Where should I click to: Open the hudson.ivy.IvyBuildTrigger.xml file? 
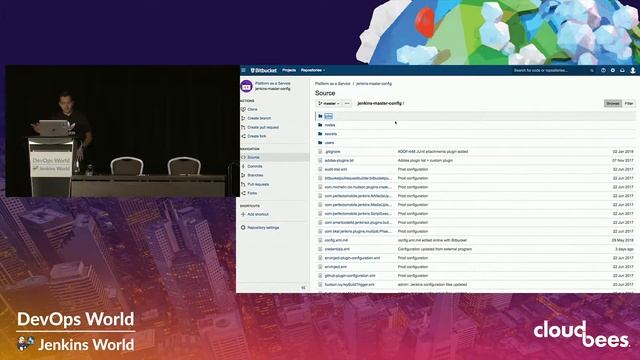(x=349, y=285)
